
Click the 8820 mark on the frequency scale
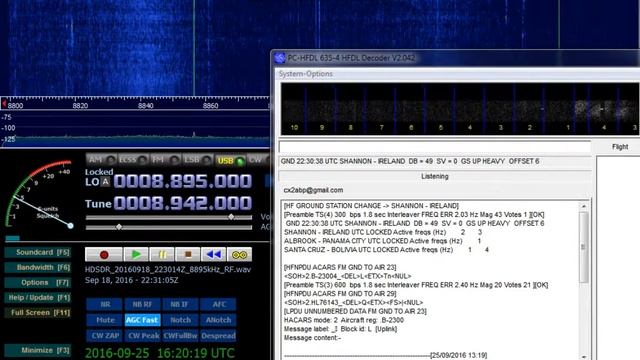point(80,106)
